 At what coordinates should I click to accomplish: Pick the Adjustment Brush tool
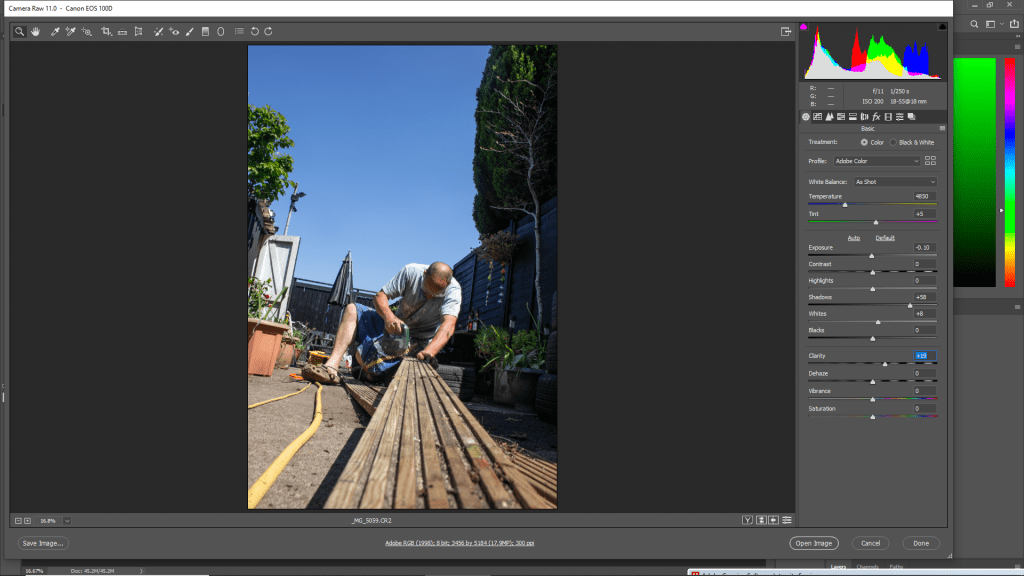(x=190, y=32)
